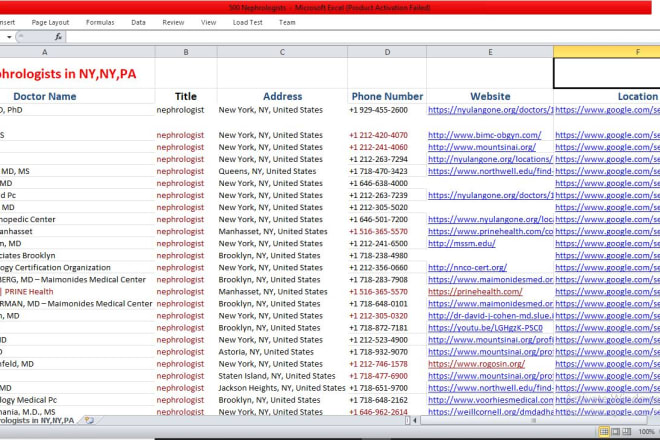Open the Data ribbon tab
Viewport: 660px width, 440px height.
pos(138,22)
